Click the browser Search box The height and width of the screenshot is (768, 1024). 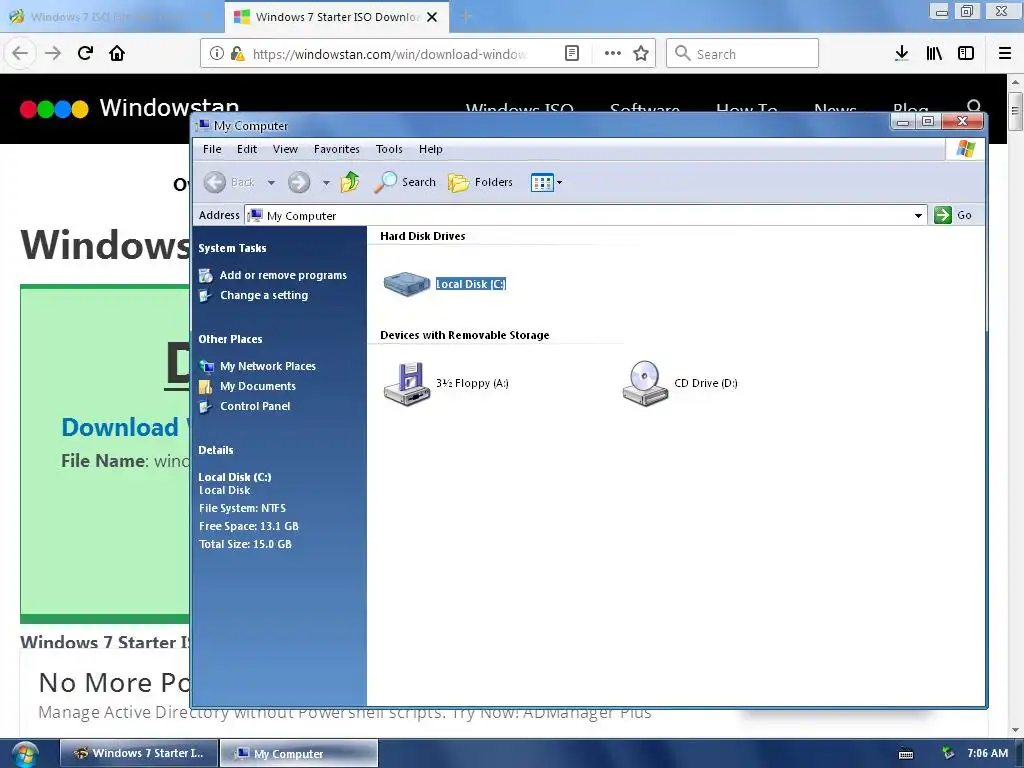point(743,54)
